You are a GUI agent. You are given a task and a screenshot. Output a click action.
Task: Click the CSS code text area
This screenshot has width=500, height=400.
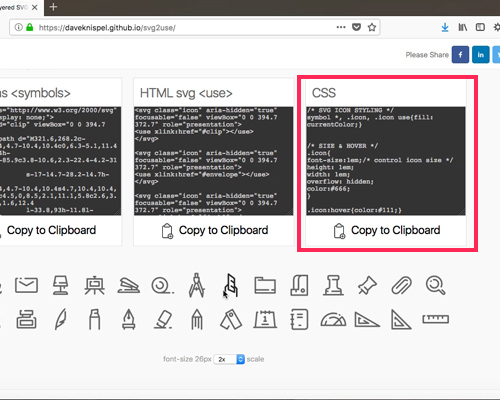[386, 161]
